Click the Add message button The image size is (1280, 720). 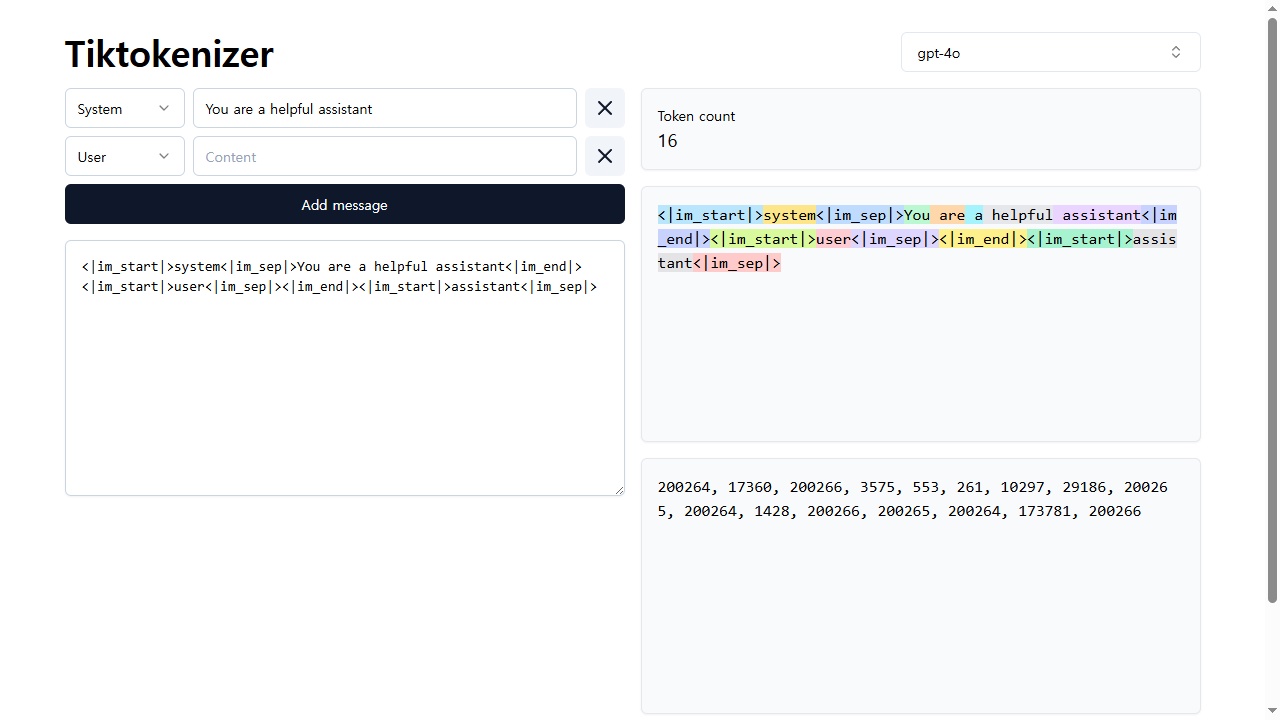click(x=345, y=204)
